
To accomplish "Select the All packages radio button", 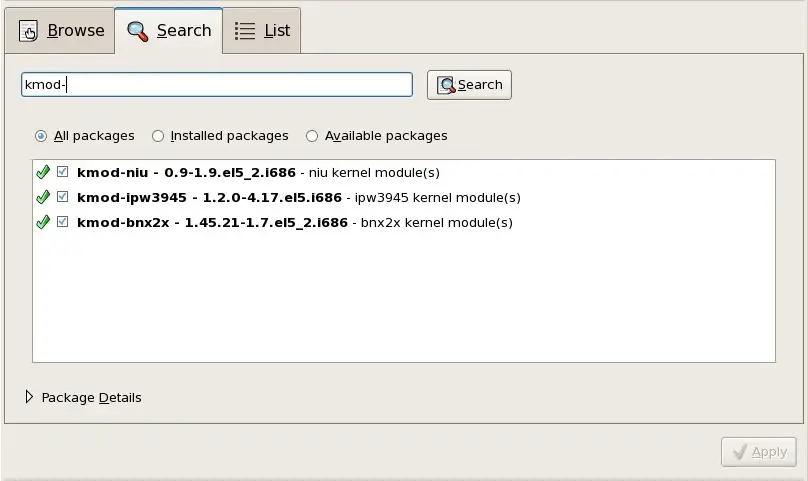I will click(41, 136).
